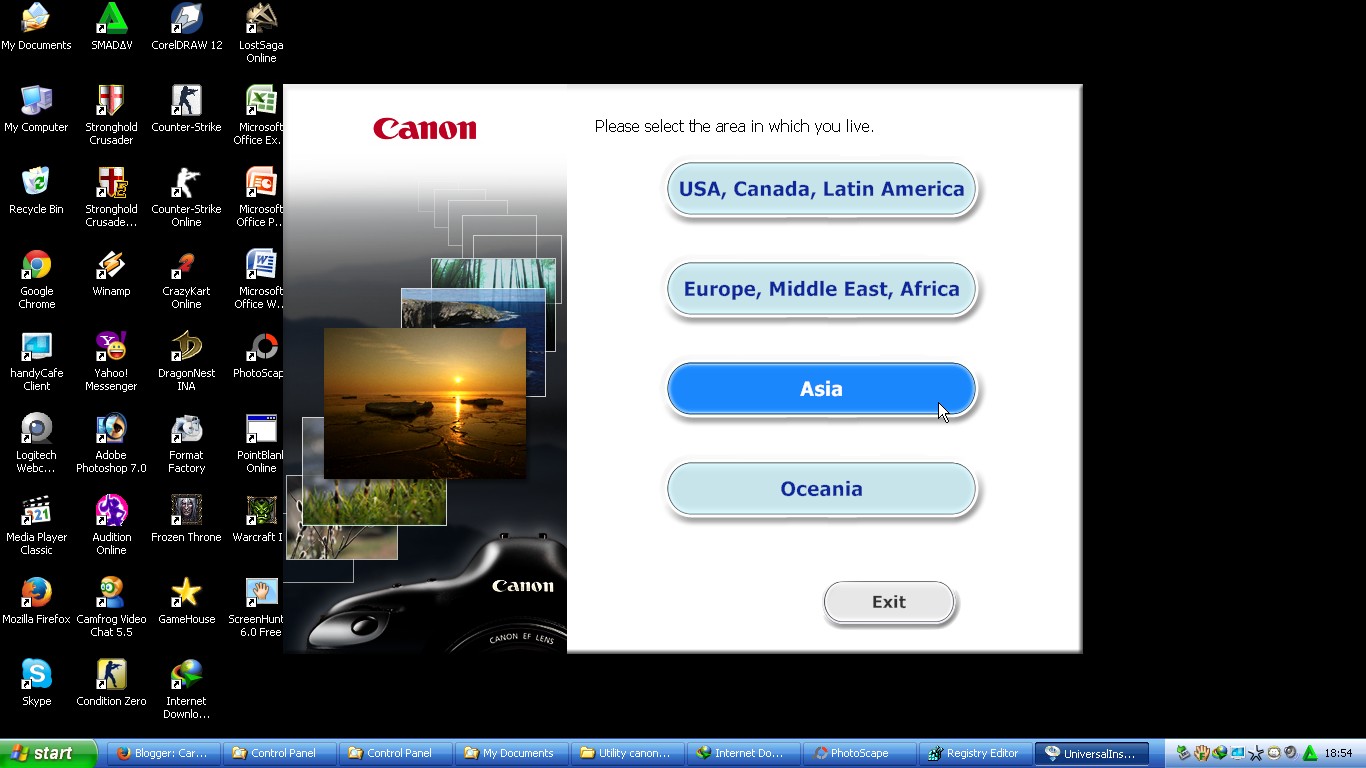The height and width of the screenshot is (768, 1366).
Task: Switch to PhotoScape taskbar window
Action: tap(859, 754)
